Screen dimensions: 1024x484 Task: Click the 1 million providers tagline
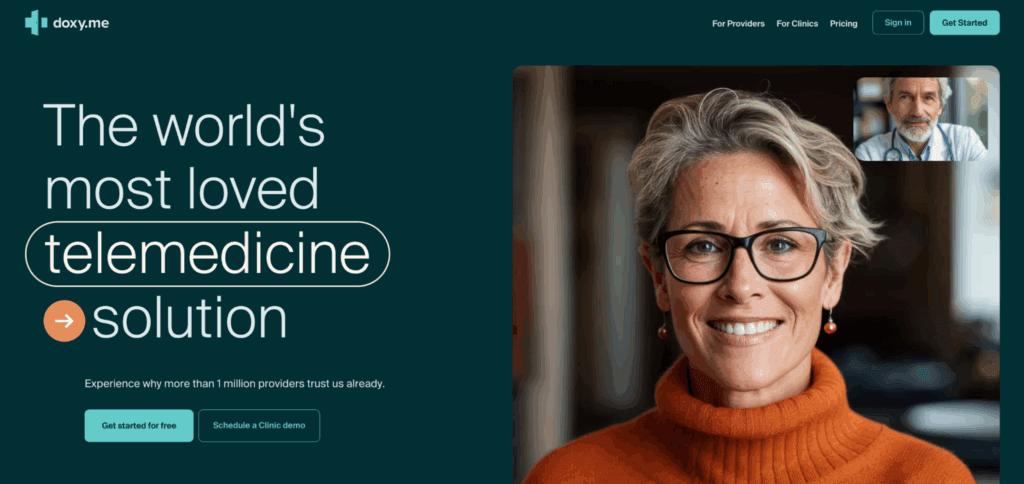(234, 383)
